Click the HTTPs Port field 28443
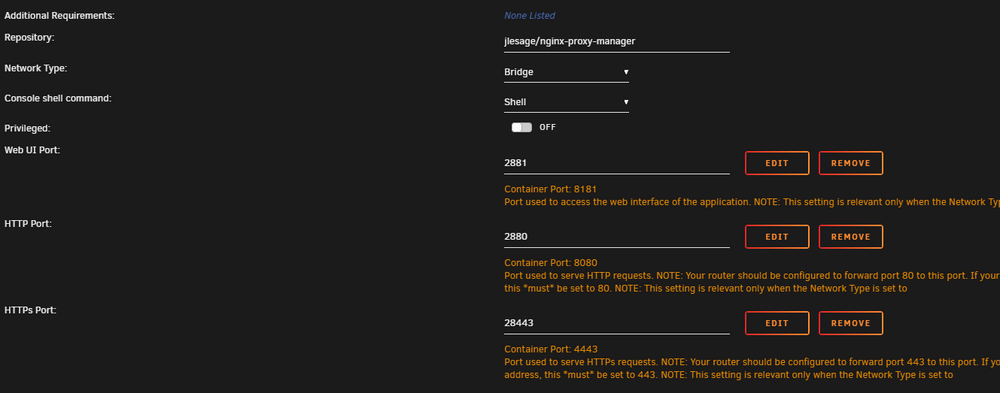Image resolution: width=1000 pixels, height=393 pixels. 617,323
